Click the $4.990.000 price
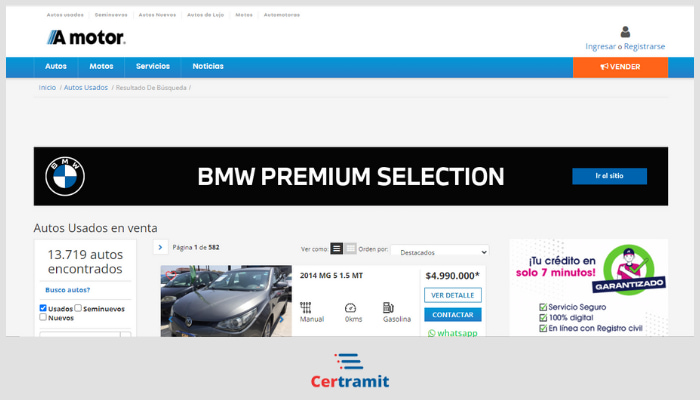700x400 pixels. click(x=452, y=276)
